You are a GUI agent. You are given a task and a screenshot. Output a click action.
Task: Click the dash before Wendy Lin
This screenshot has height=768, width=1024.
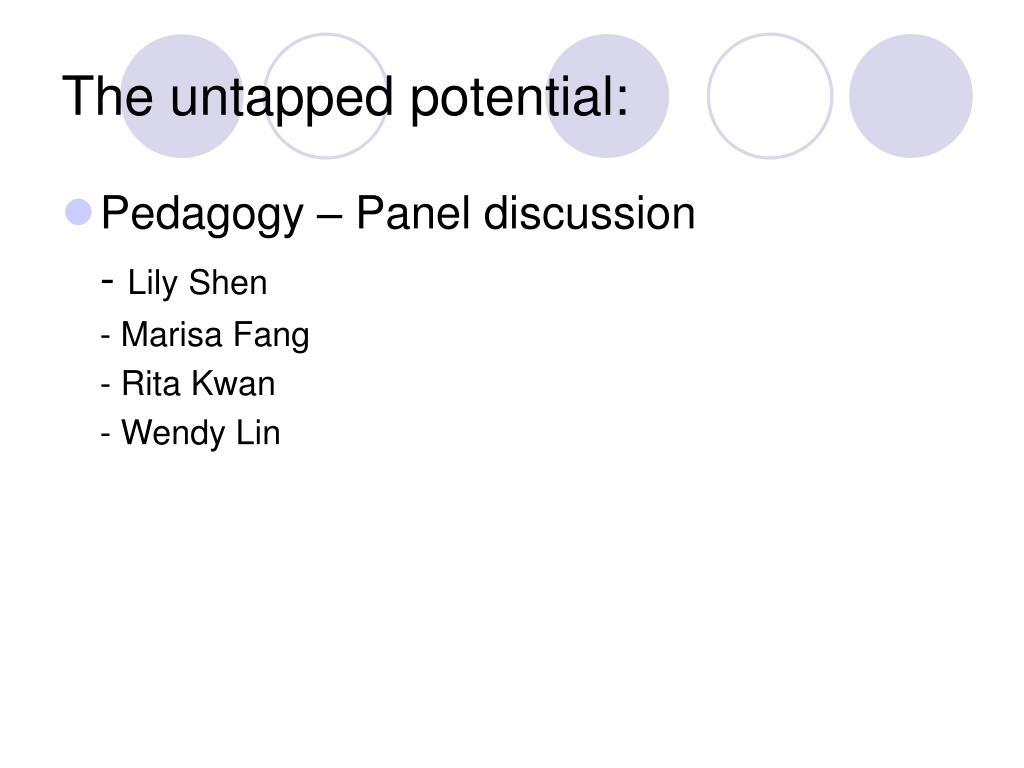(106, 434)
